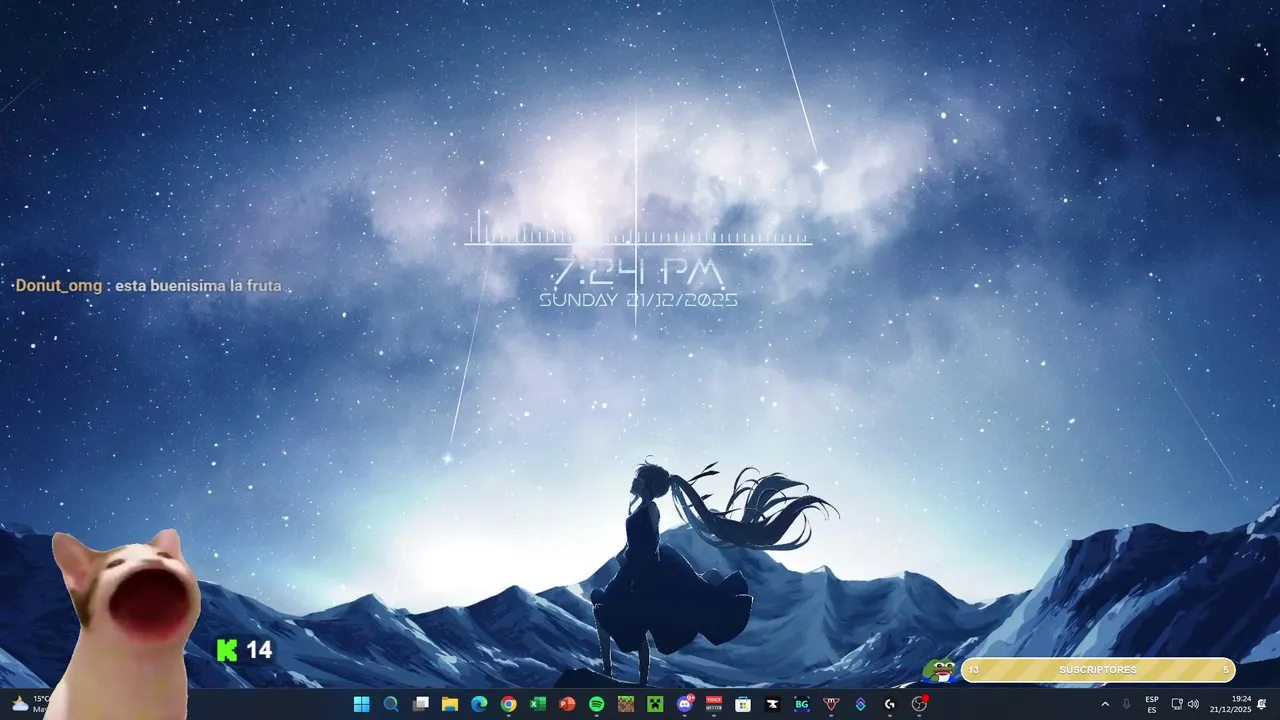Viewport: 1280px width, 720px height.
Task: Open the notifications bell icon
Action: tap(1262, 704)
